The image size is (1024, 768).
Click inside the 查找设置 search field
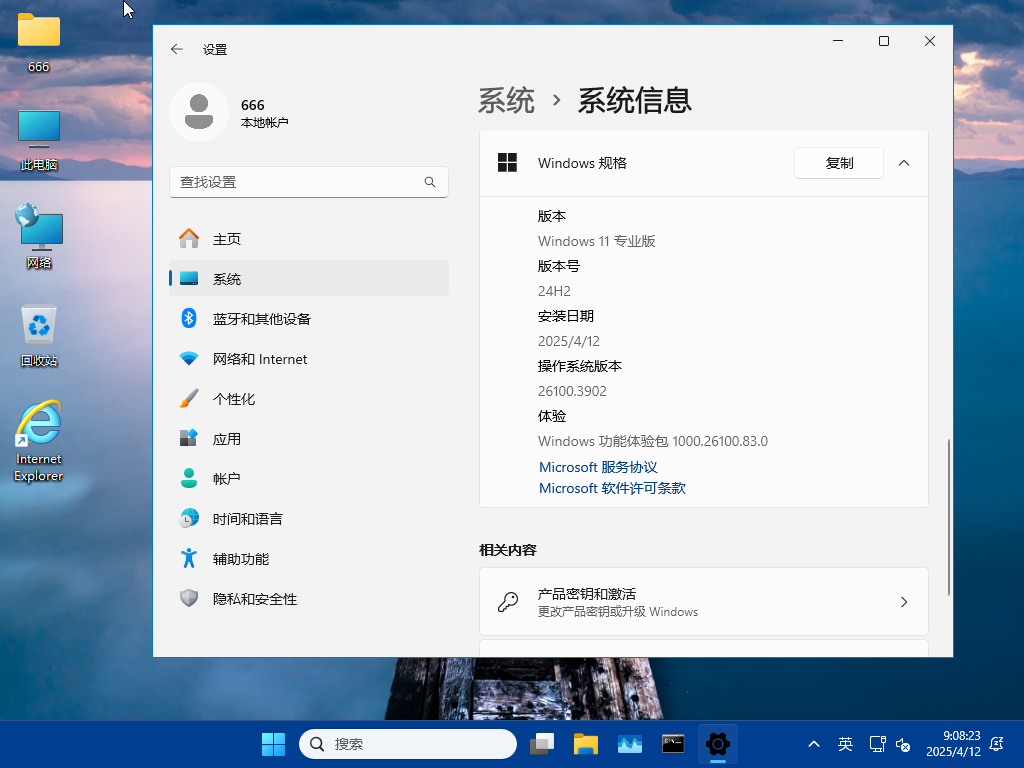coord(308,182)
